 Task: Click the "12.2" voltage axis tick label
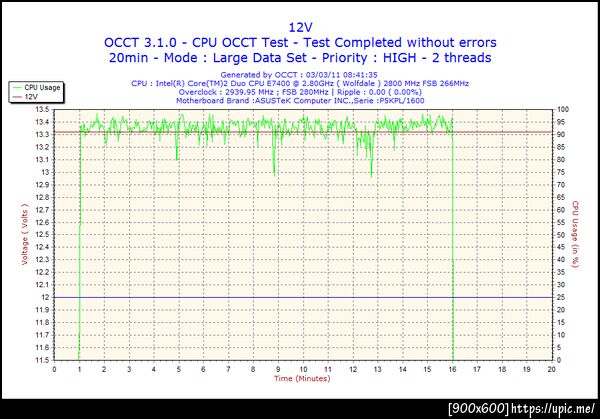[x=42, y=272]
